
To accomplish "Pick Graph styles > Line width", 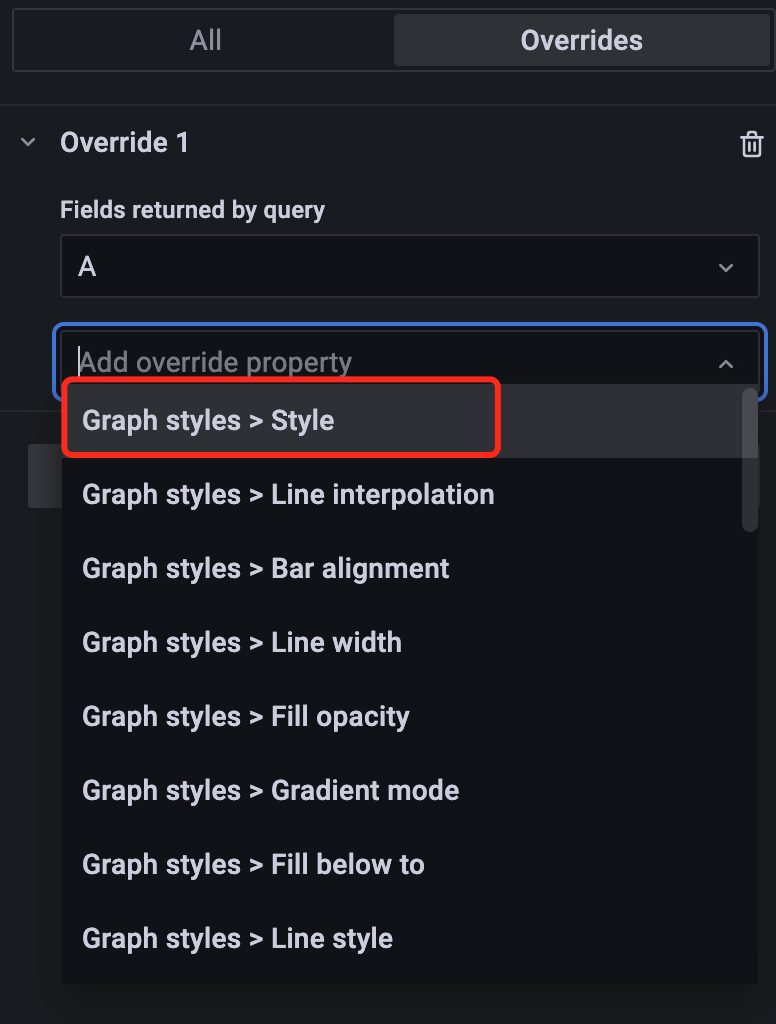I will click(x=241, y=642).
